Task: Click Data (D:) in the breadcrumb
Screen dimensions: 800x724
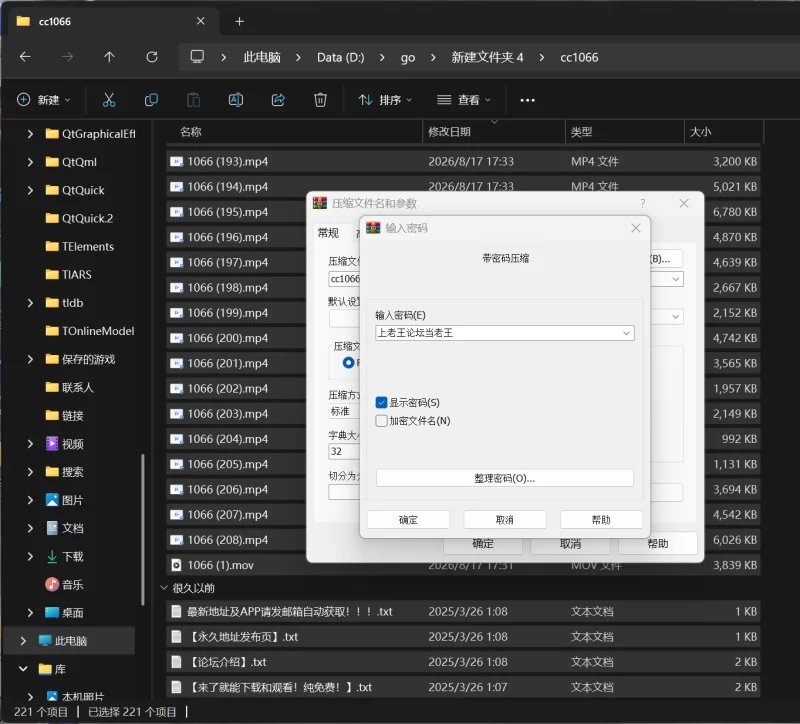Action: click(x=340, y=57)
